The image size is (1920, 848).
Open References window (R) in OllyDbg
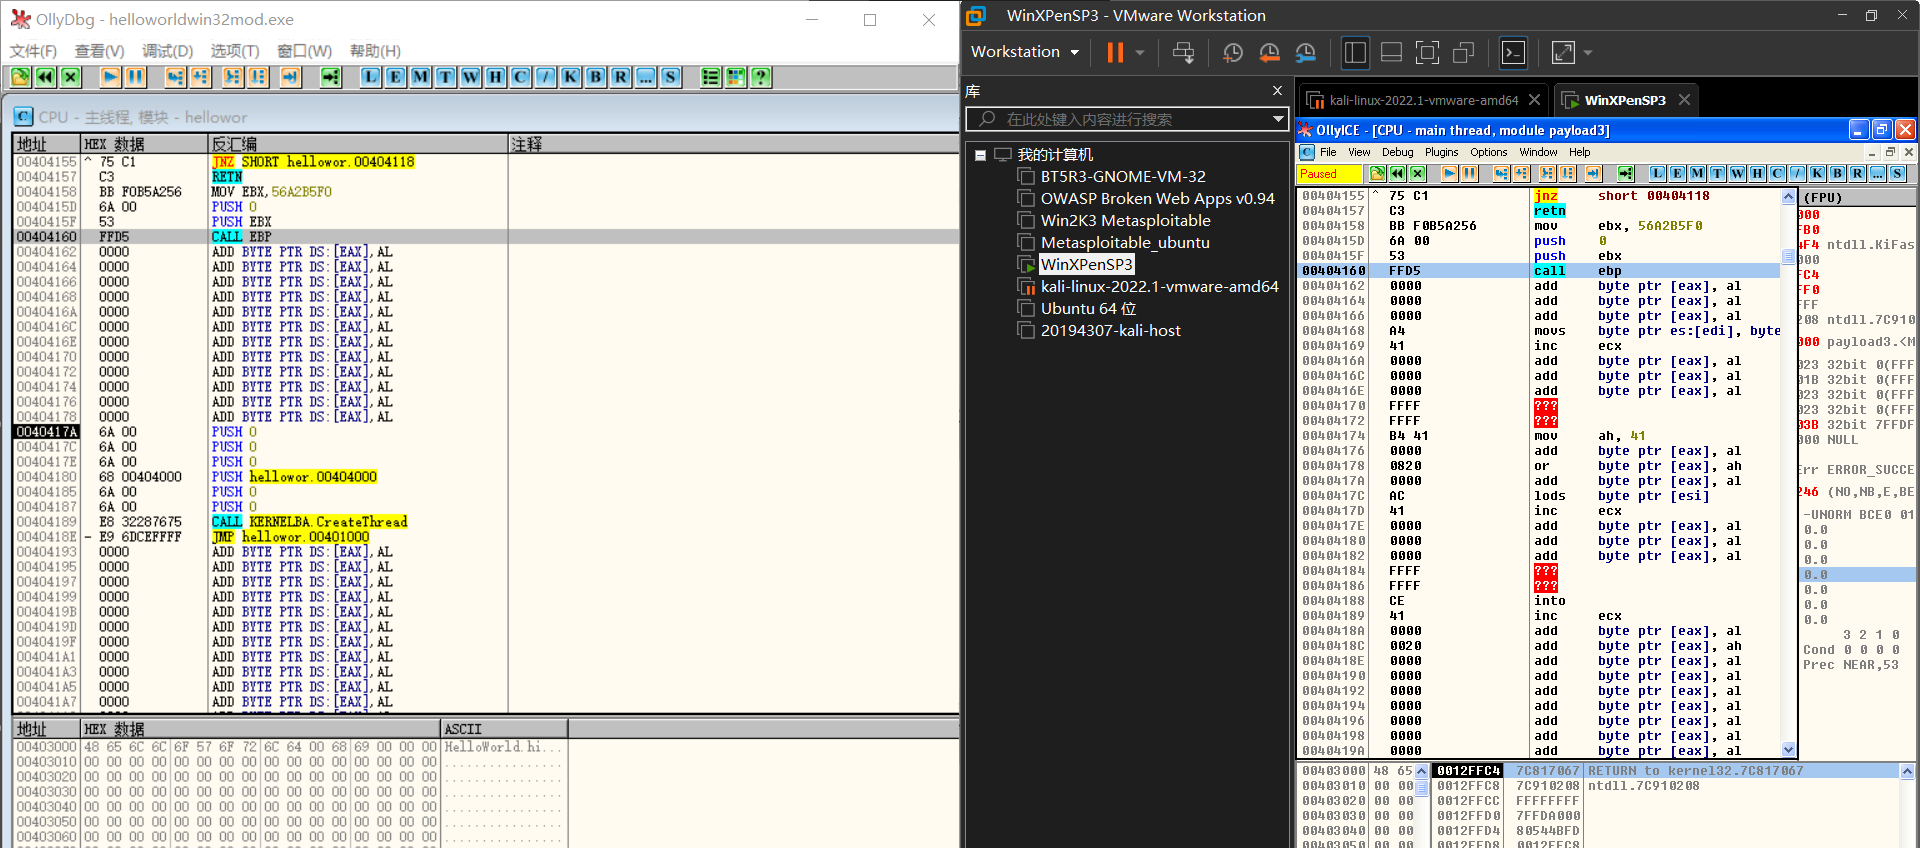(621, 77)
